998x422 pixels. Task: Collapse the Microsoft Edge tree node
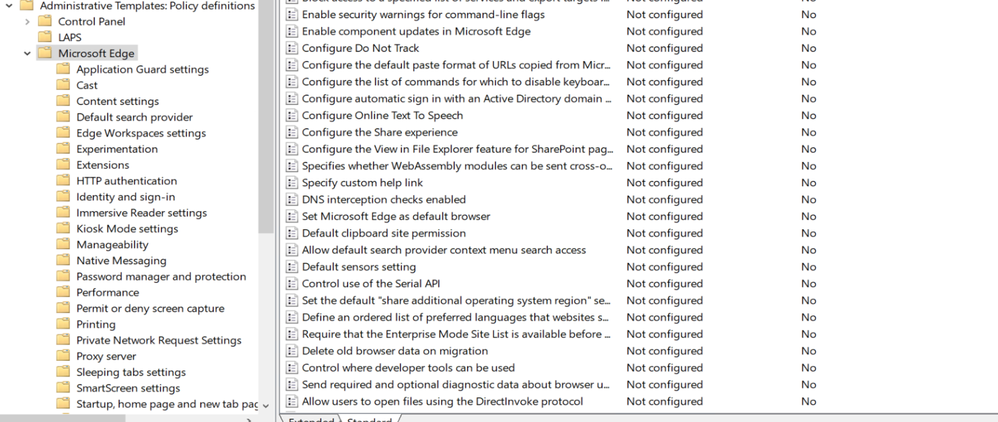point(27,53)
